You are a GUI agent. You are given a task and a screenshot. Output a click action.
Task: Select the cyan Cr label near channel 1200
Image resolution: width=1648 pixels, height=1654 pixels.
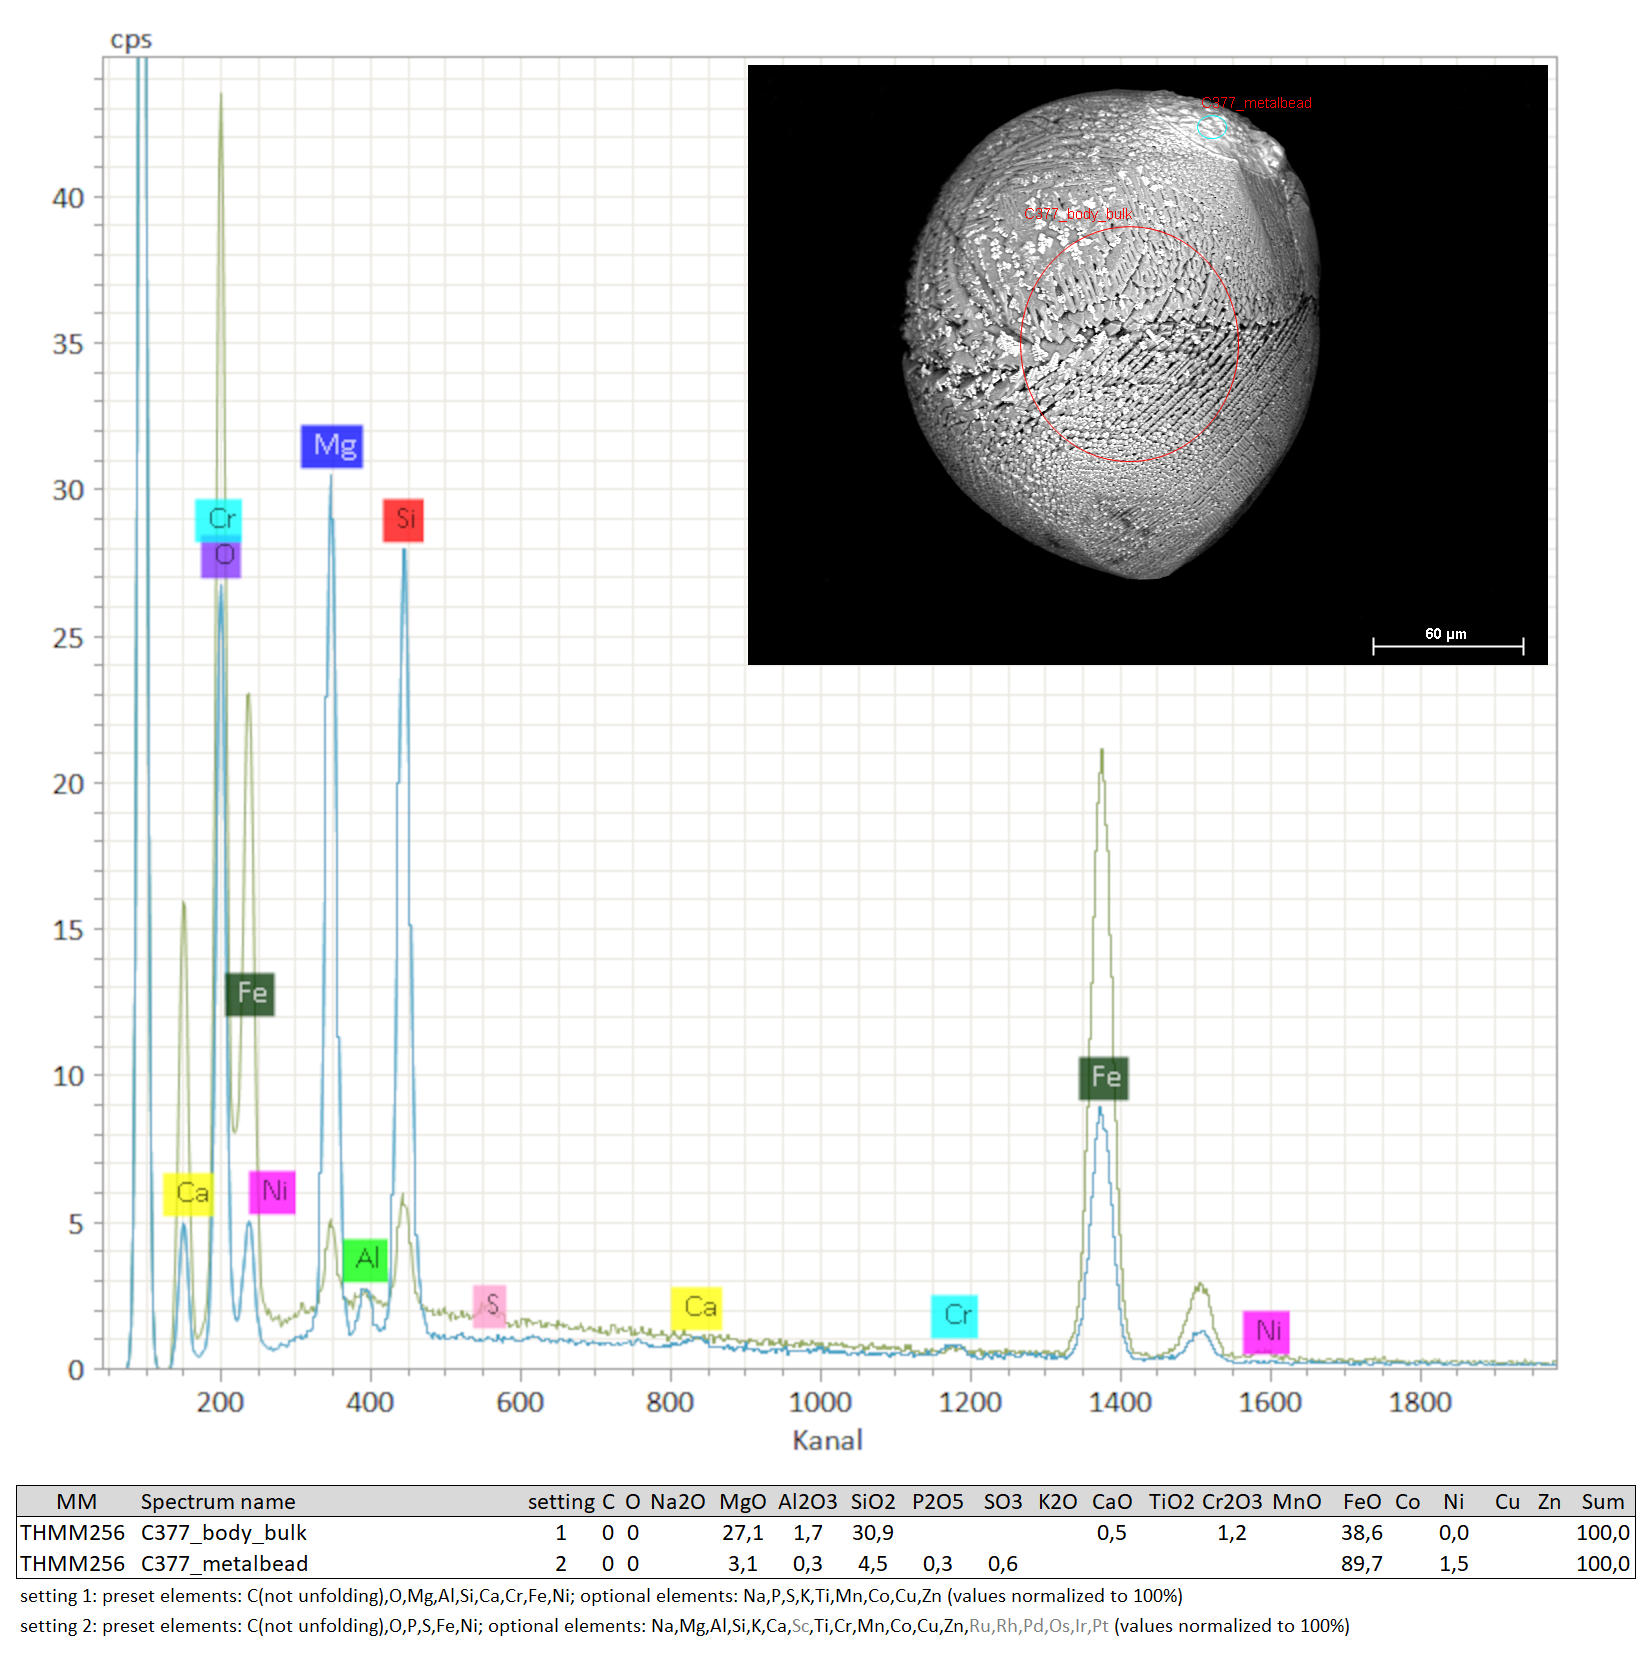pos(955,1316)
